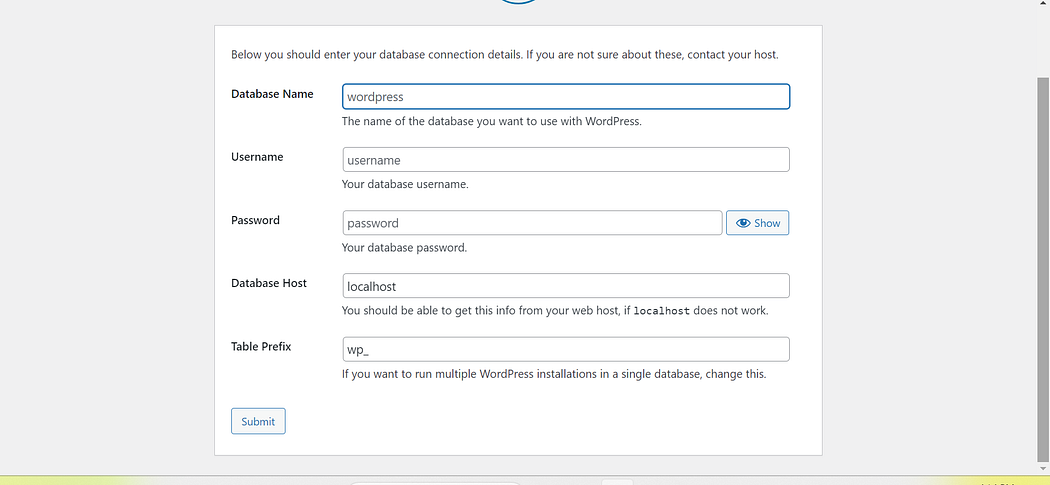Click the intro text about connection details

tap(505, 55)
